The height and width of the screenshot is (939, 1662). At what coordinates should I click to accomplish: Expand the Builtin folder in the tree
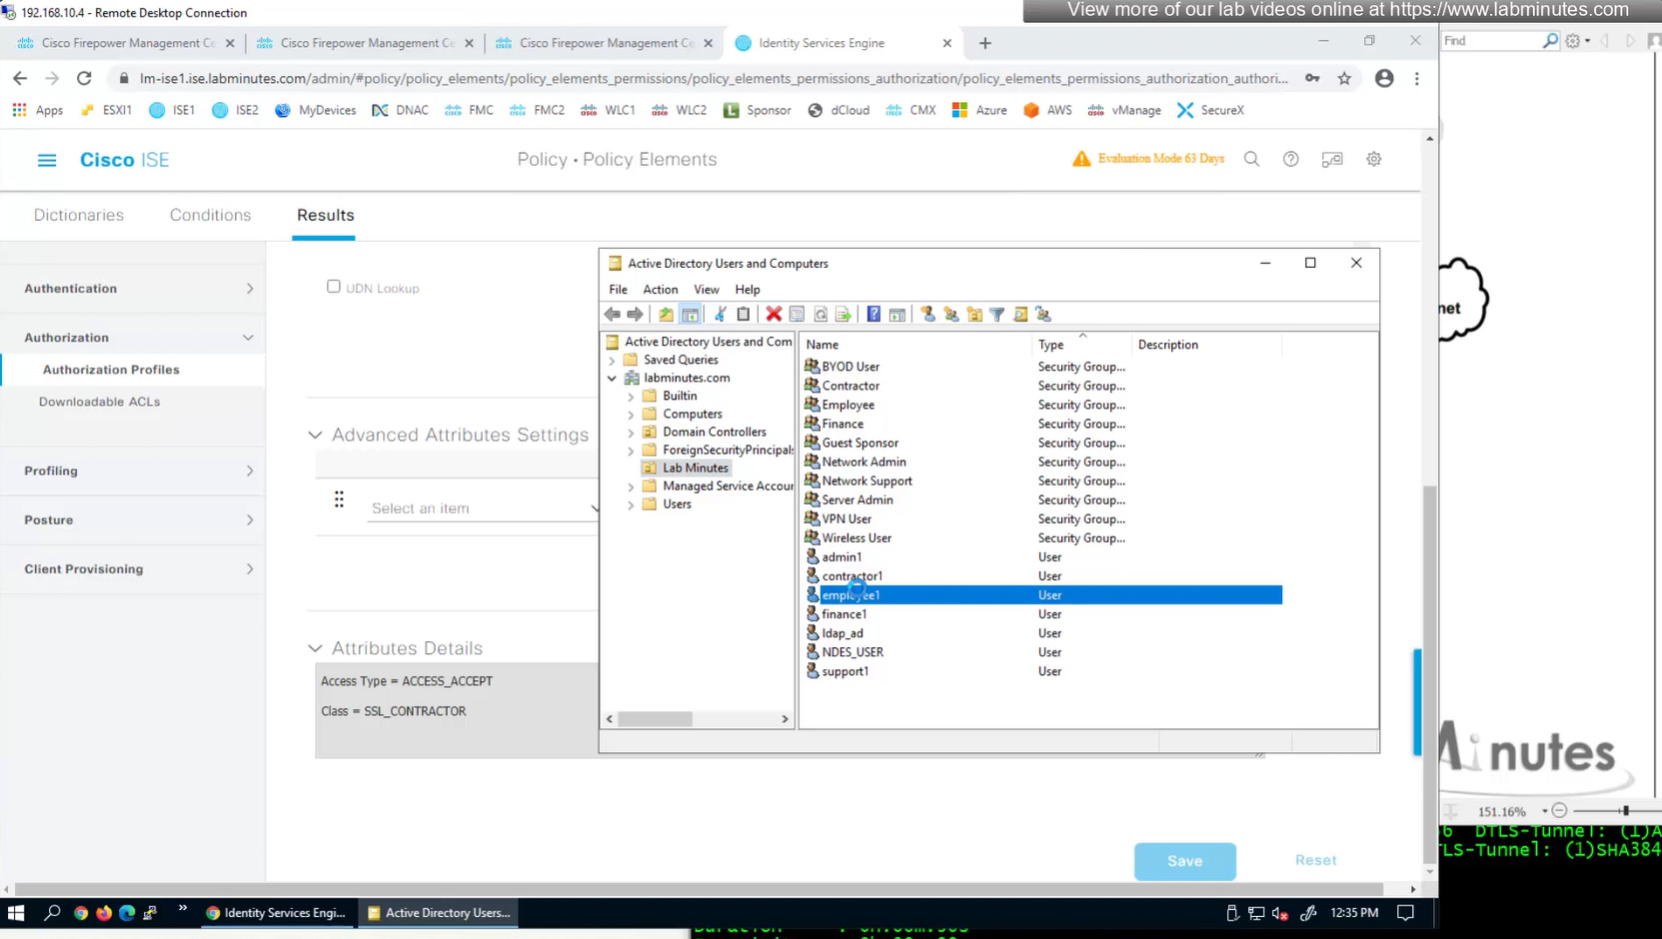pos(631,396)
